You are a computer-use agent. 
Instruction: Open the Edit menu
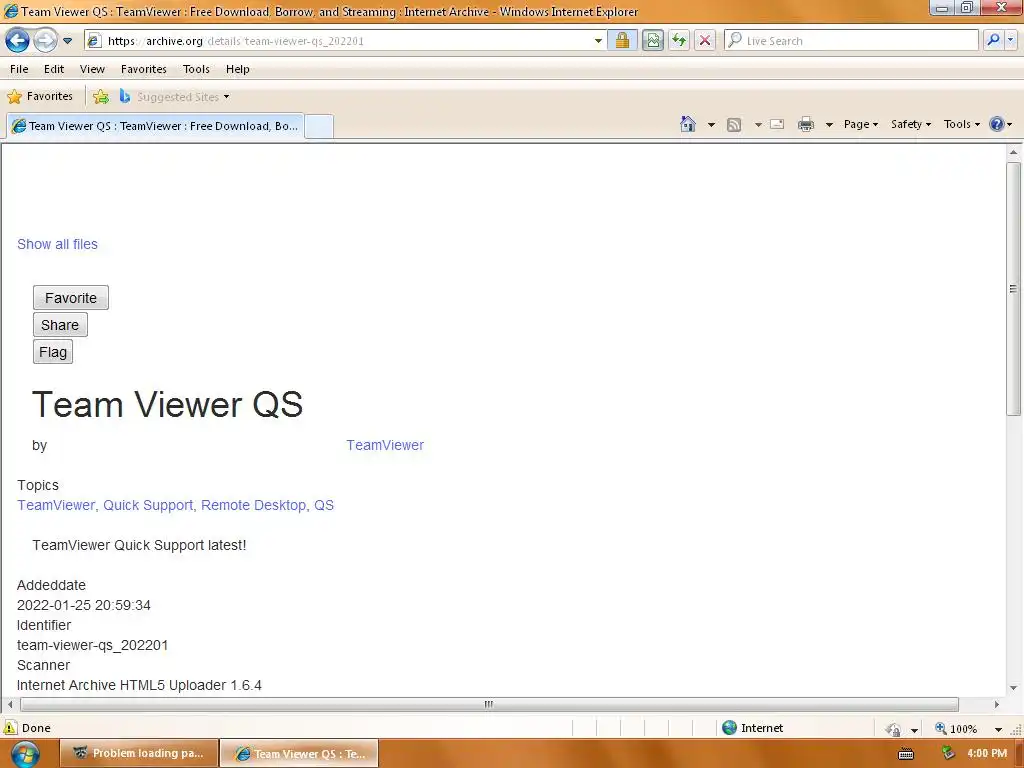tap(54, 69)
